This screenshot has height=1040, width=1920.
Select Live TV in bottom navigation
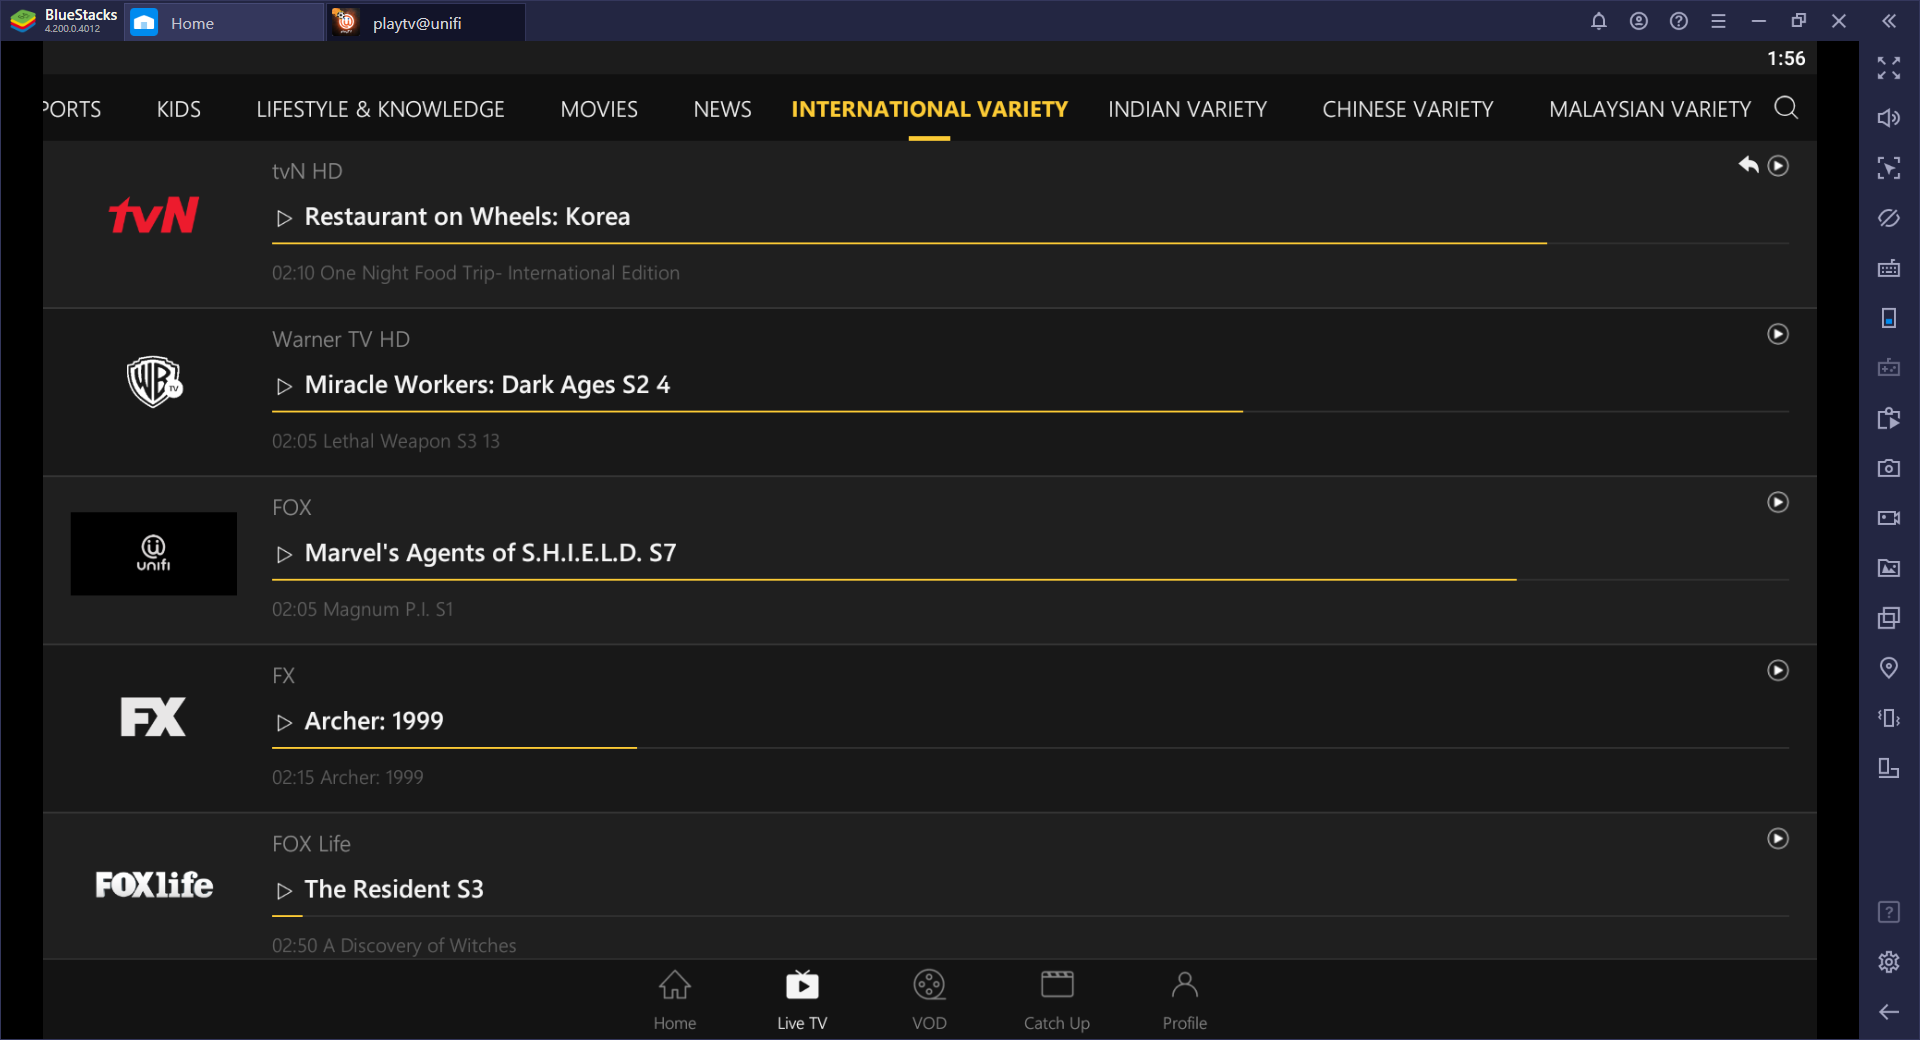tap(802, 1000)
